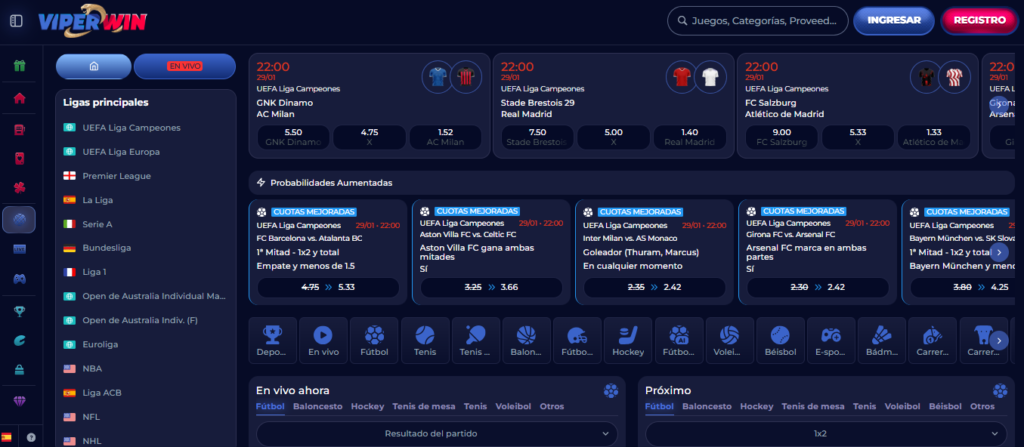
Task: Open the trophy icon in left sidebar
Action: pyautogui.click(x=19, y=310)
